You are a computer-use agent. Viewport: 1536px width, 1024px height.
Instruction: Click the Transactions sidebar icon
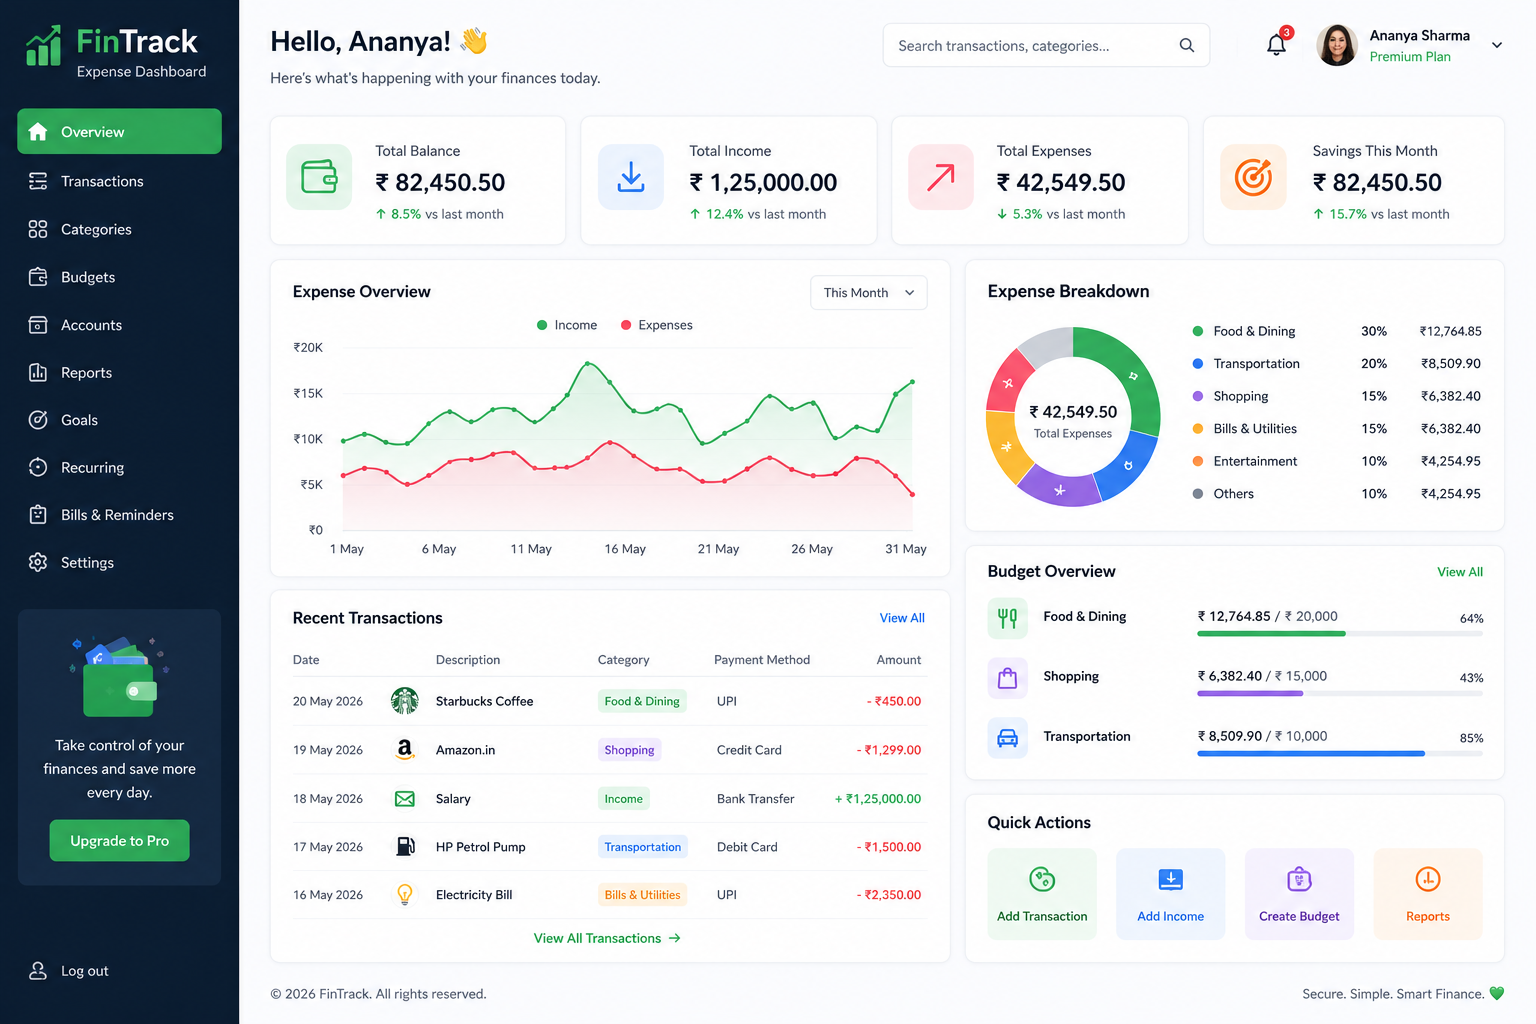pyautogui.click(x=38, y=181)
